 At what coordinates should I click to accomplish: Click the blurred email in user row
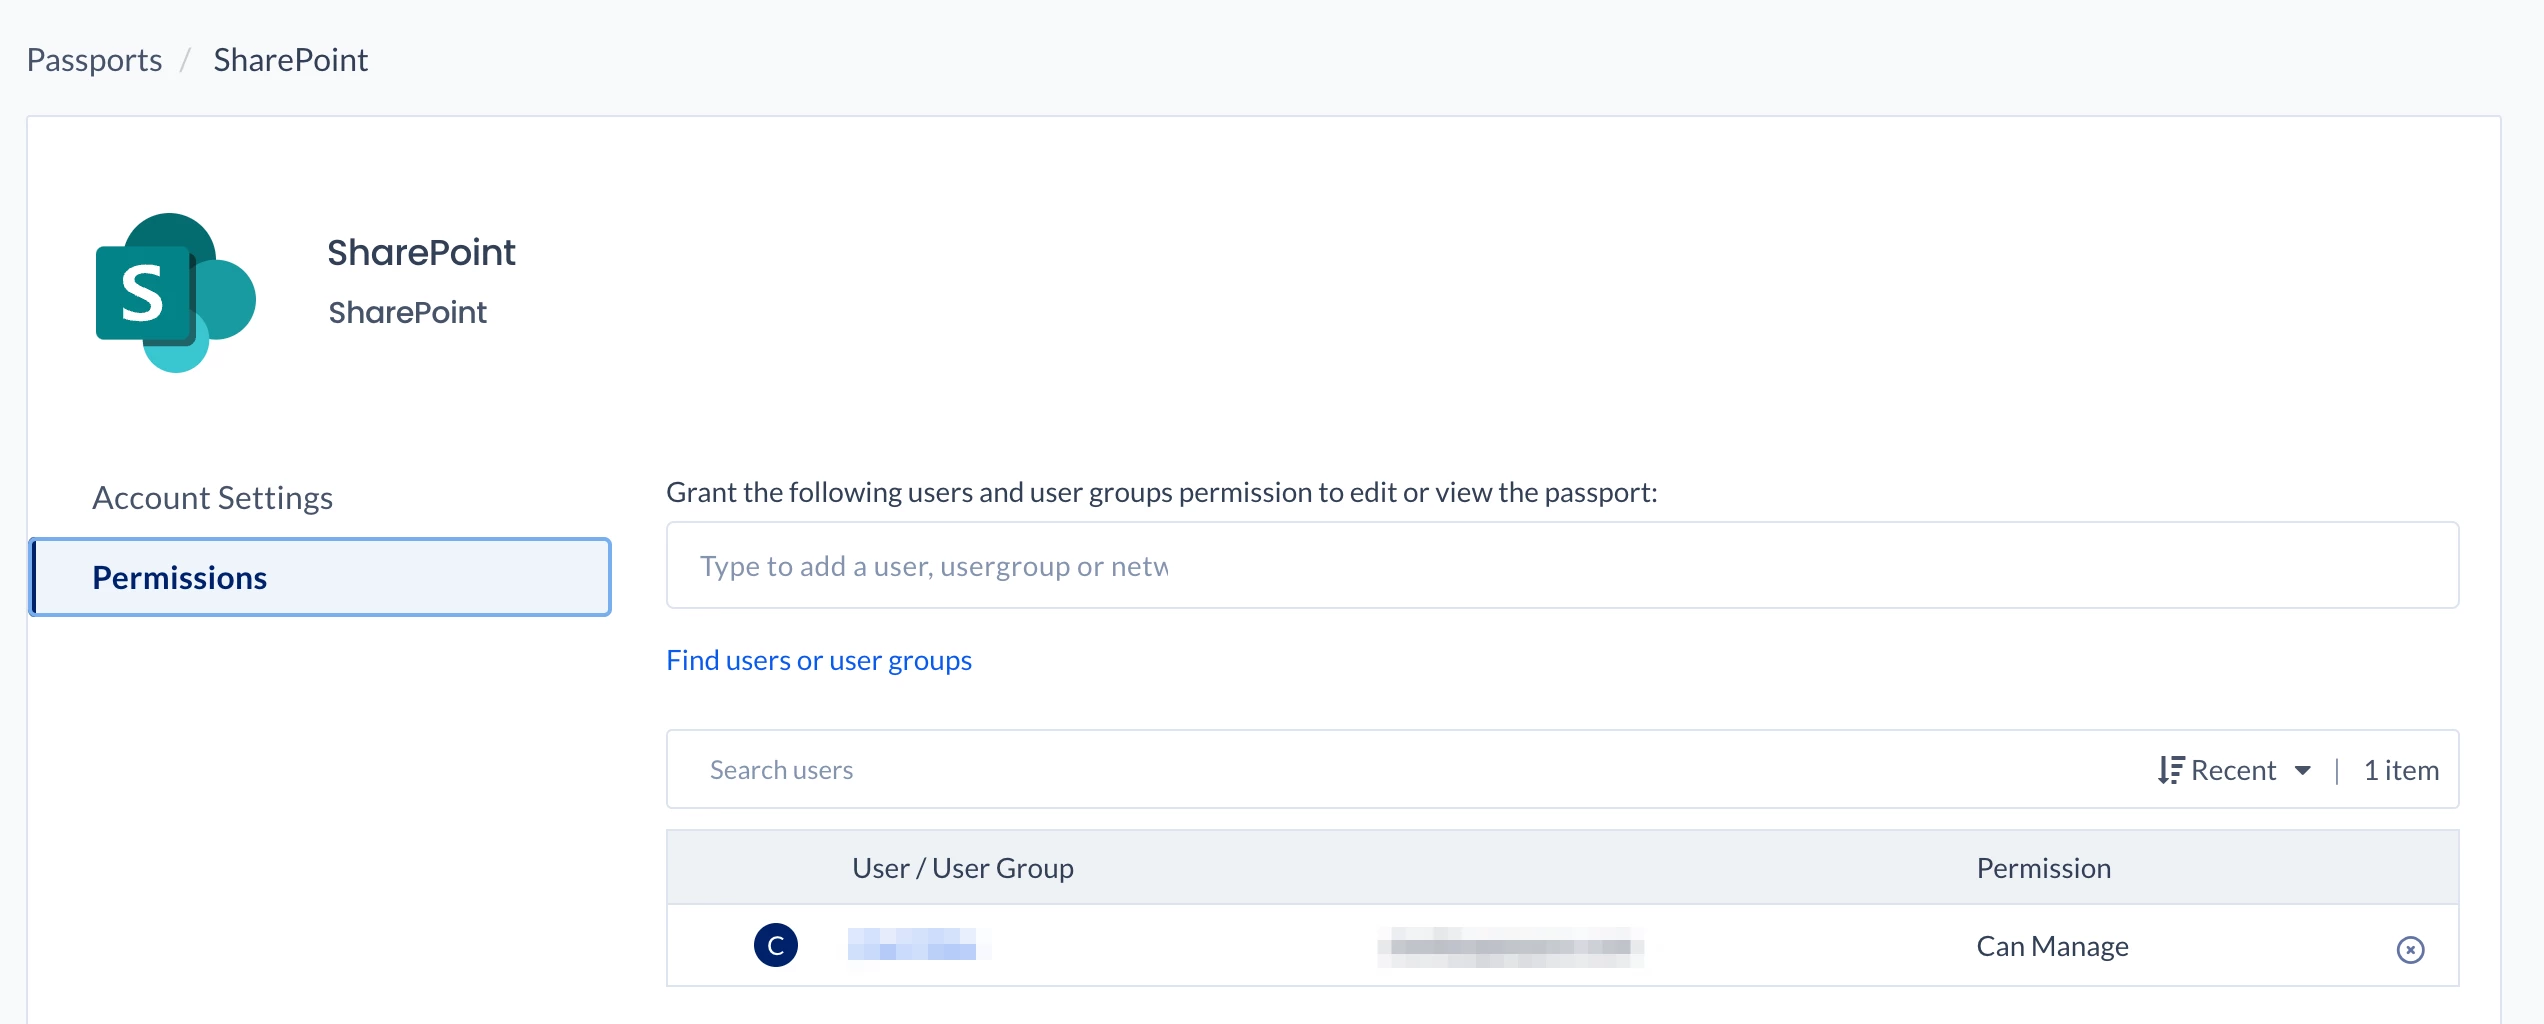pyautogui.click(x=1510, y=946)
